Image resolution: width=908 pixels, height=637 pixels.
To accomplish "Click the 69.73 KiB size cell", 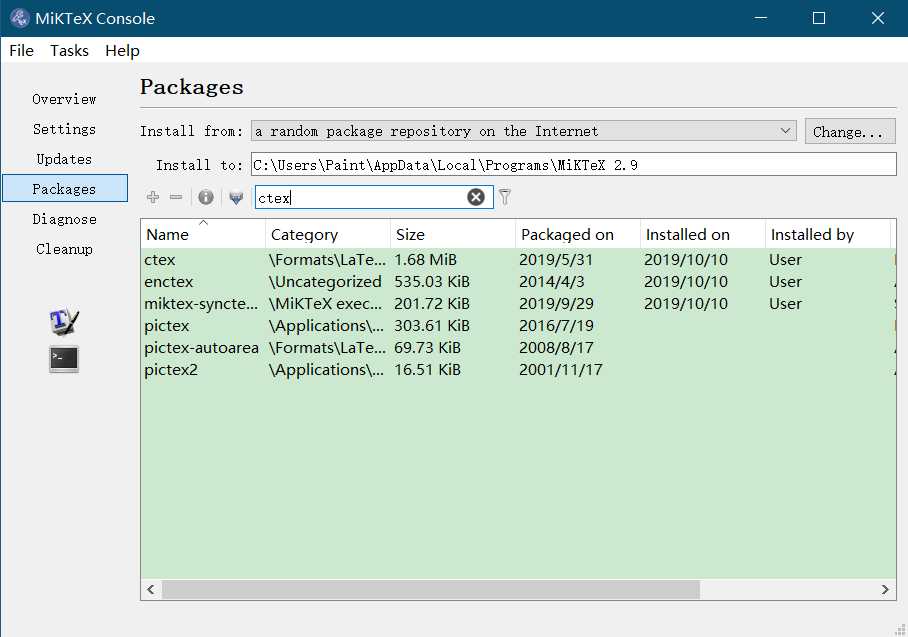I will (427, 347).
